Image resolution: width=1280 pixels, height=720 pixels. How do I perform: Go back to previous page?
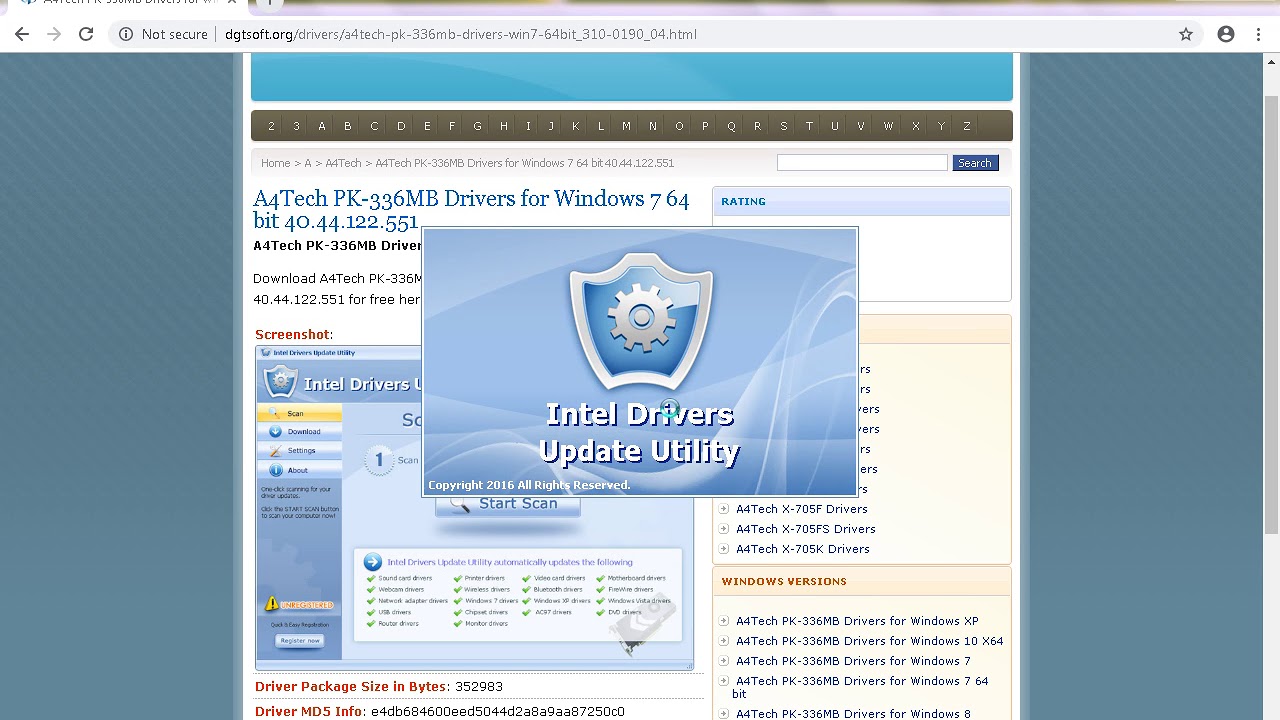pos(22,34)
